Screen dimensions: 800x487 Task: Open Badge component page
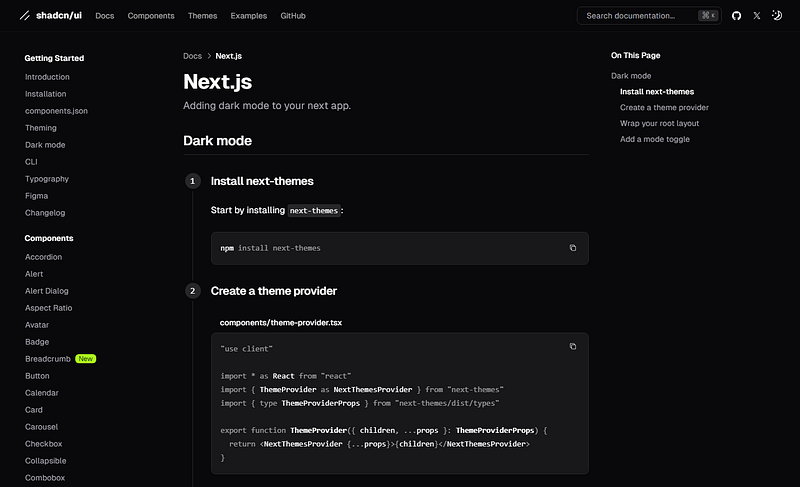(37, 342)
